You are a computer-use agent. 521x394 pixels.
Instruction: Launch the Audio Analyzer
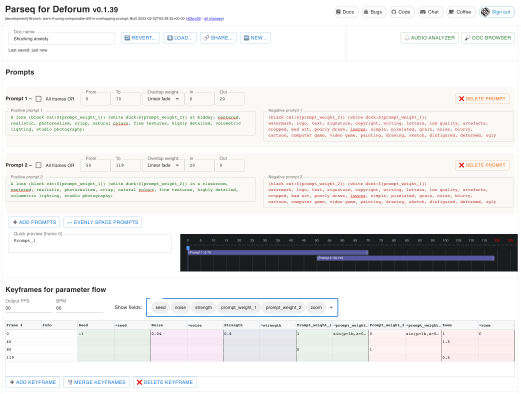coord(429,38)
